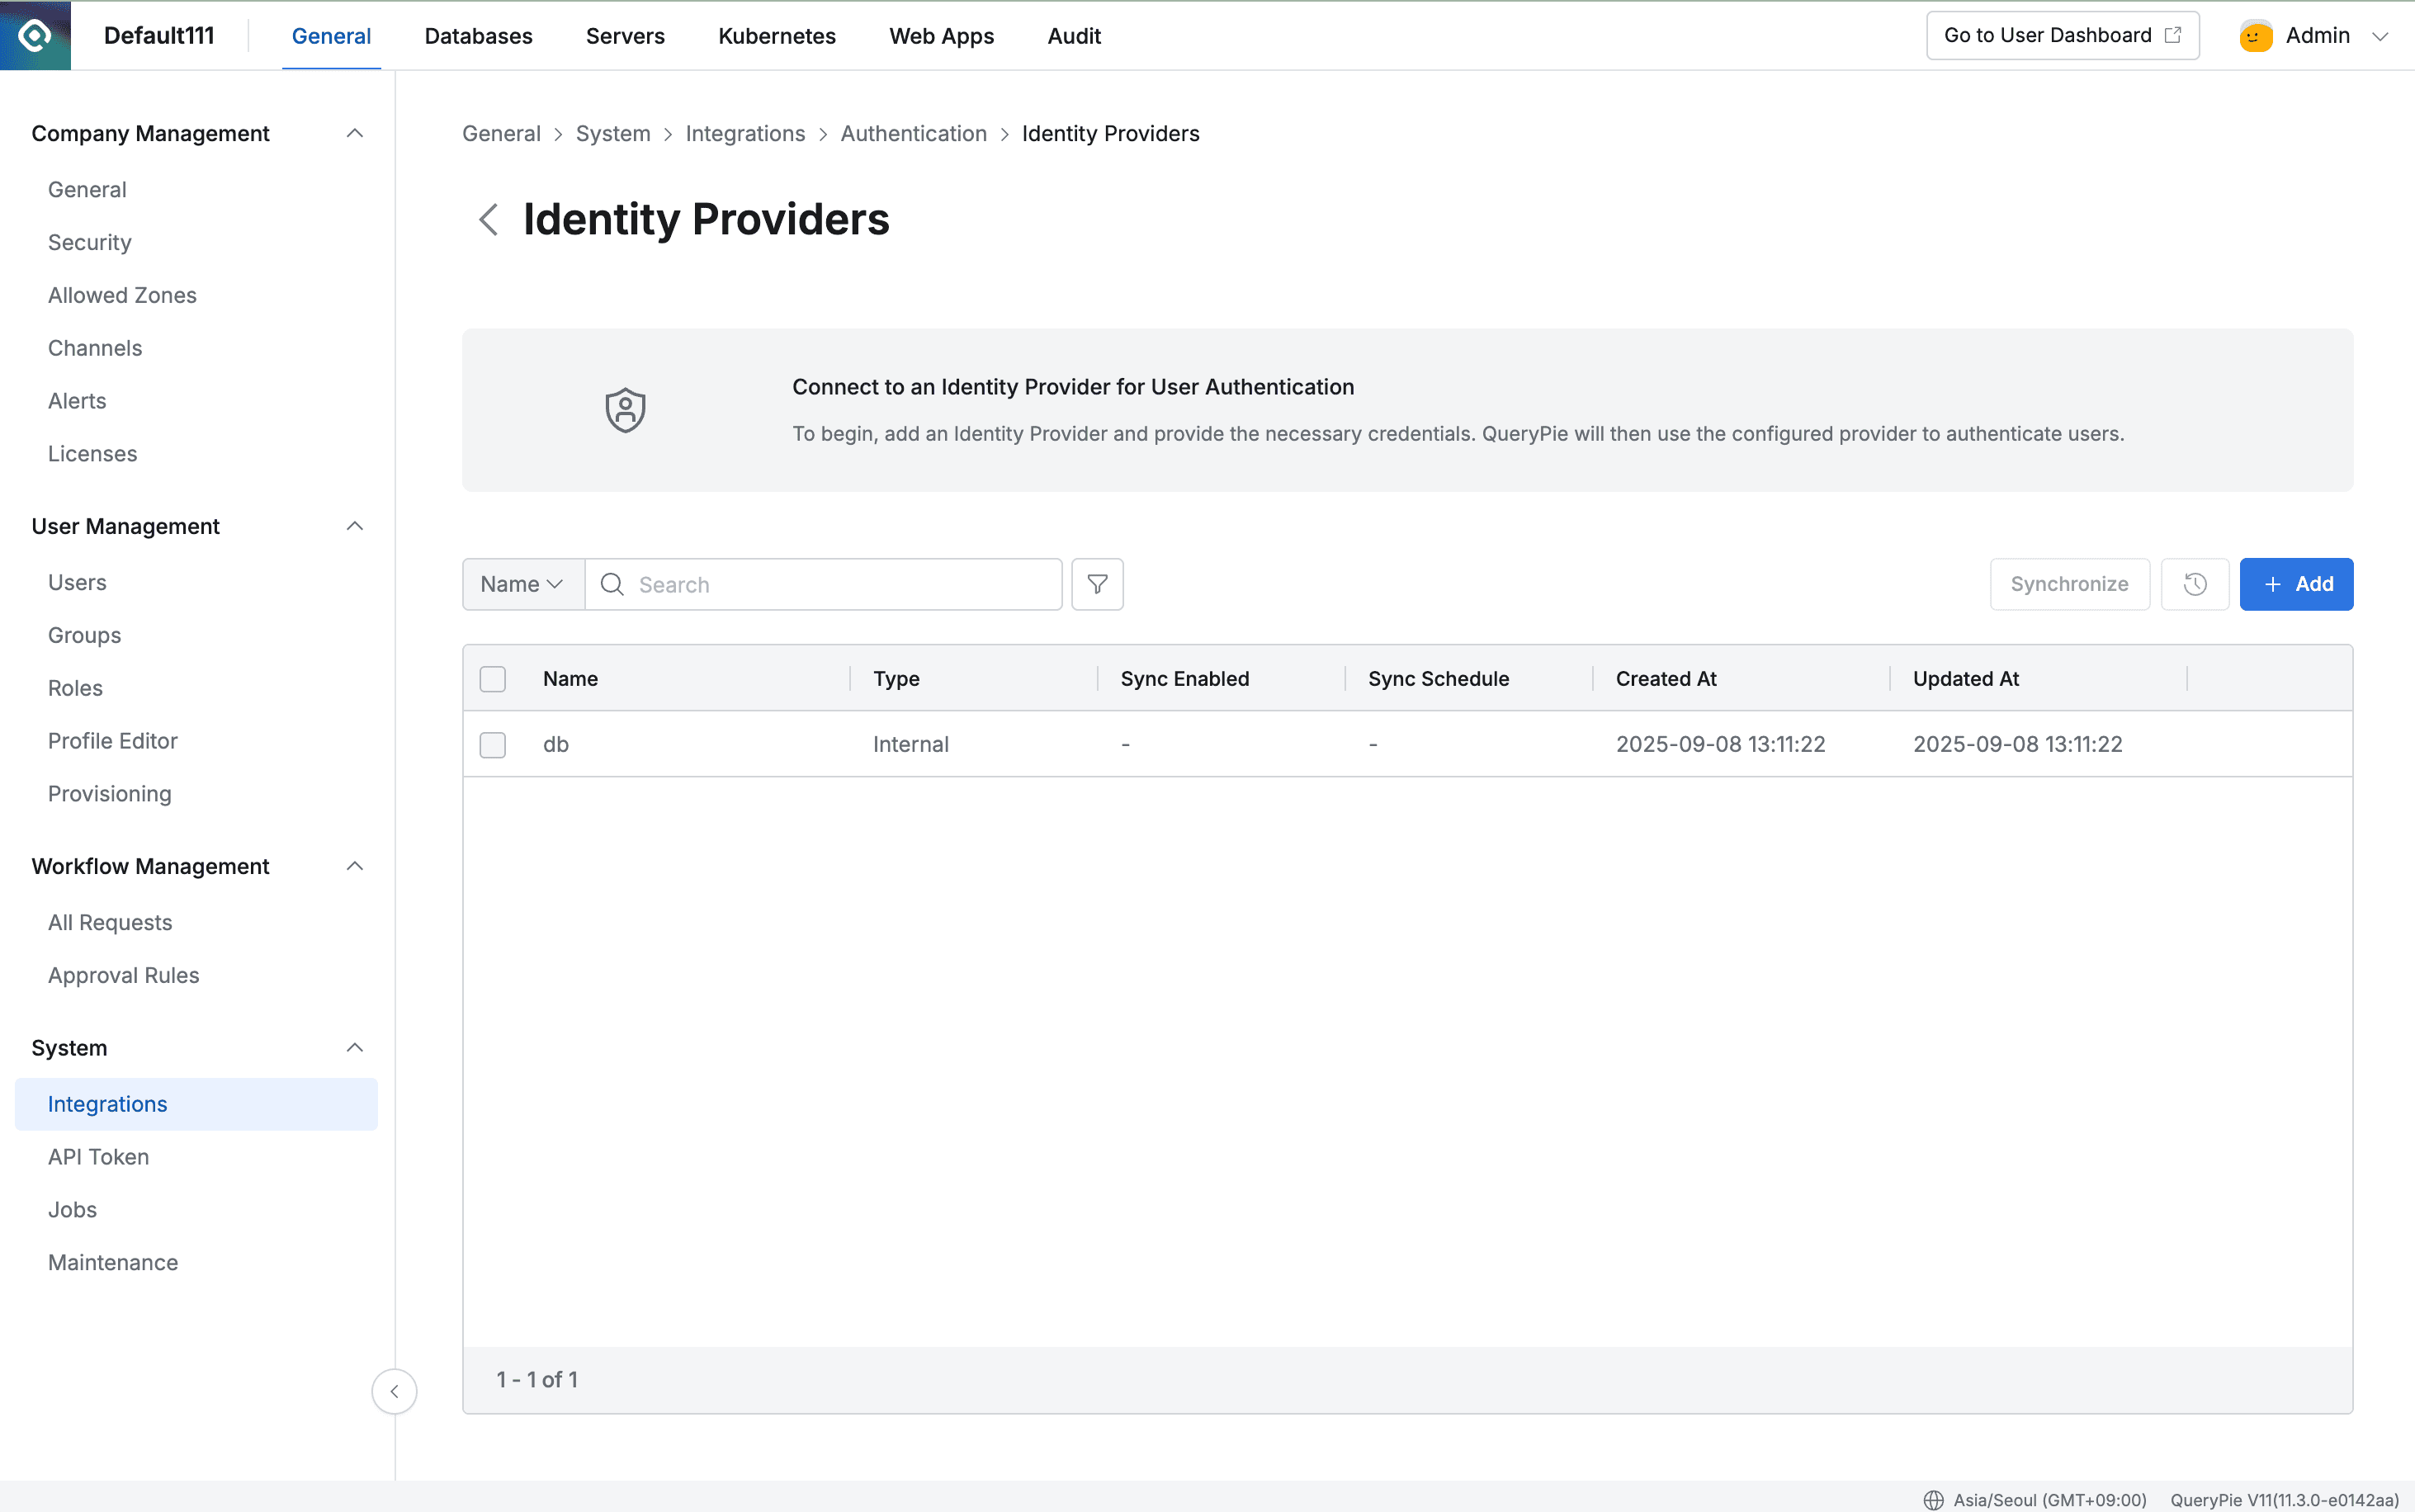Collapse the User Management section

click(x=354, y=526)
